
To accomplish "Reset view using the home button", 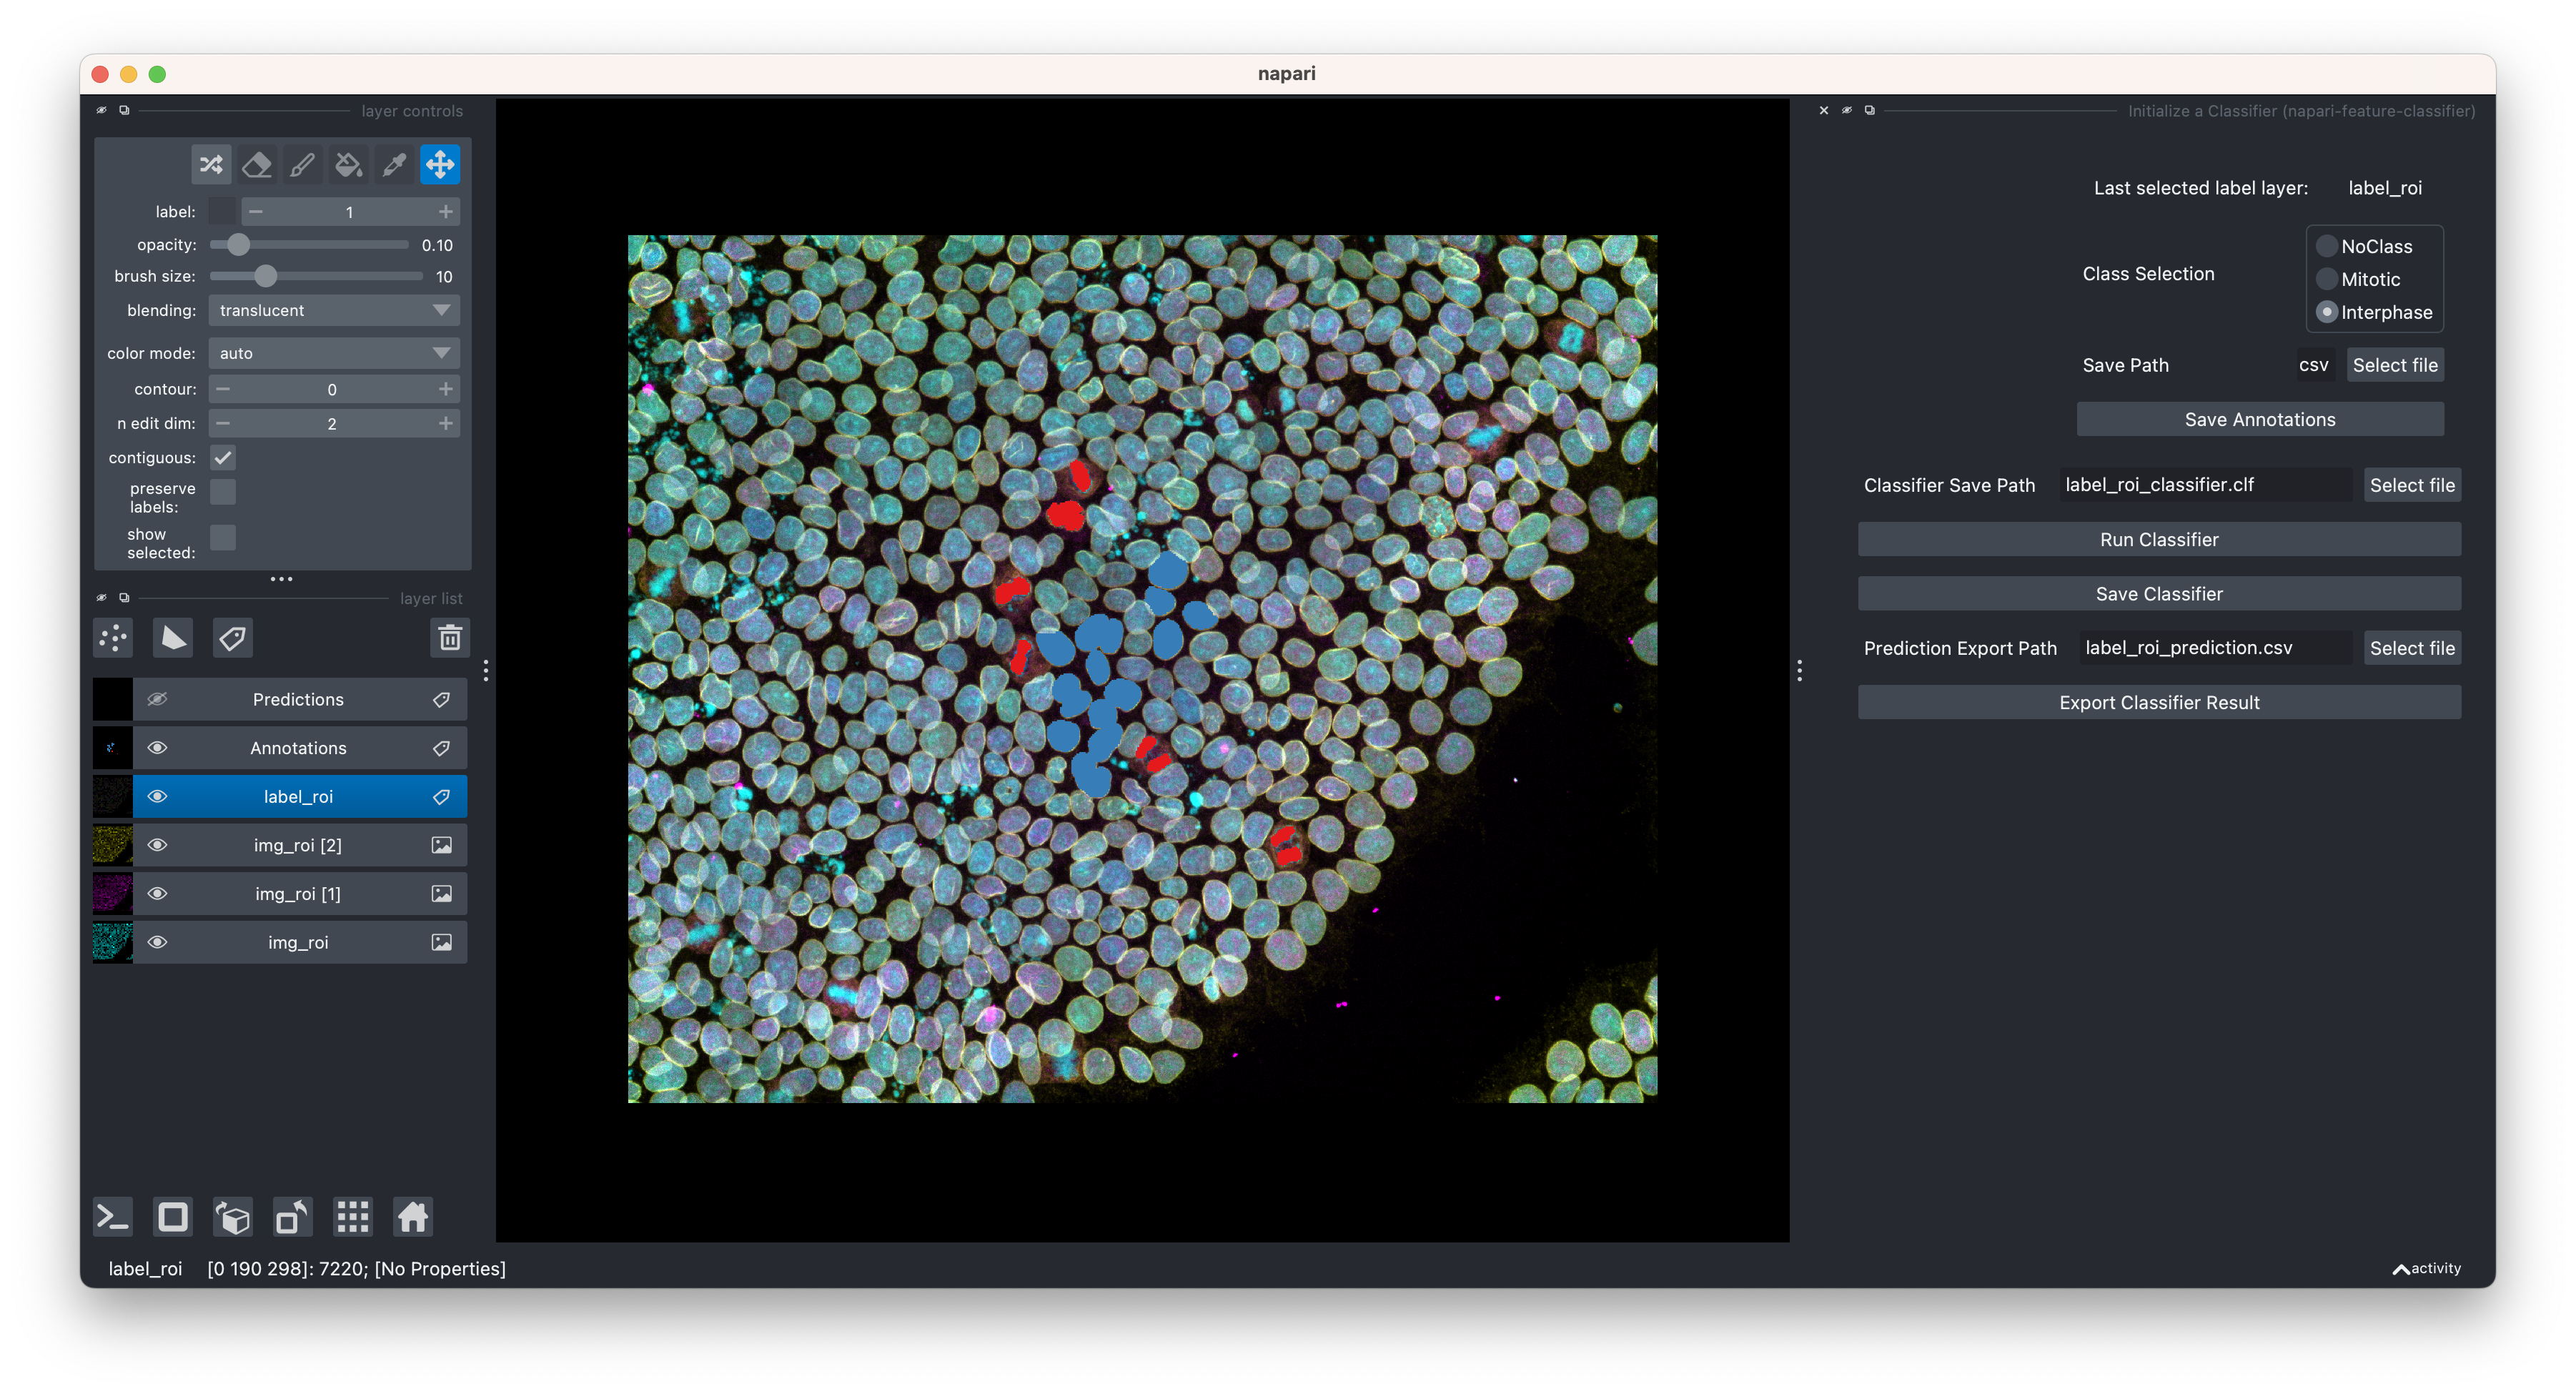I will tap(412, 1217).
